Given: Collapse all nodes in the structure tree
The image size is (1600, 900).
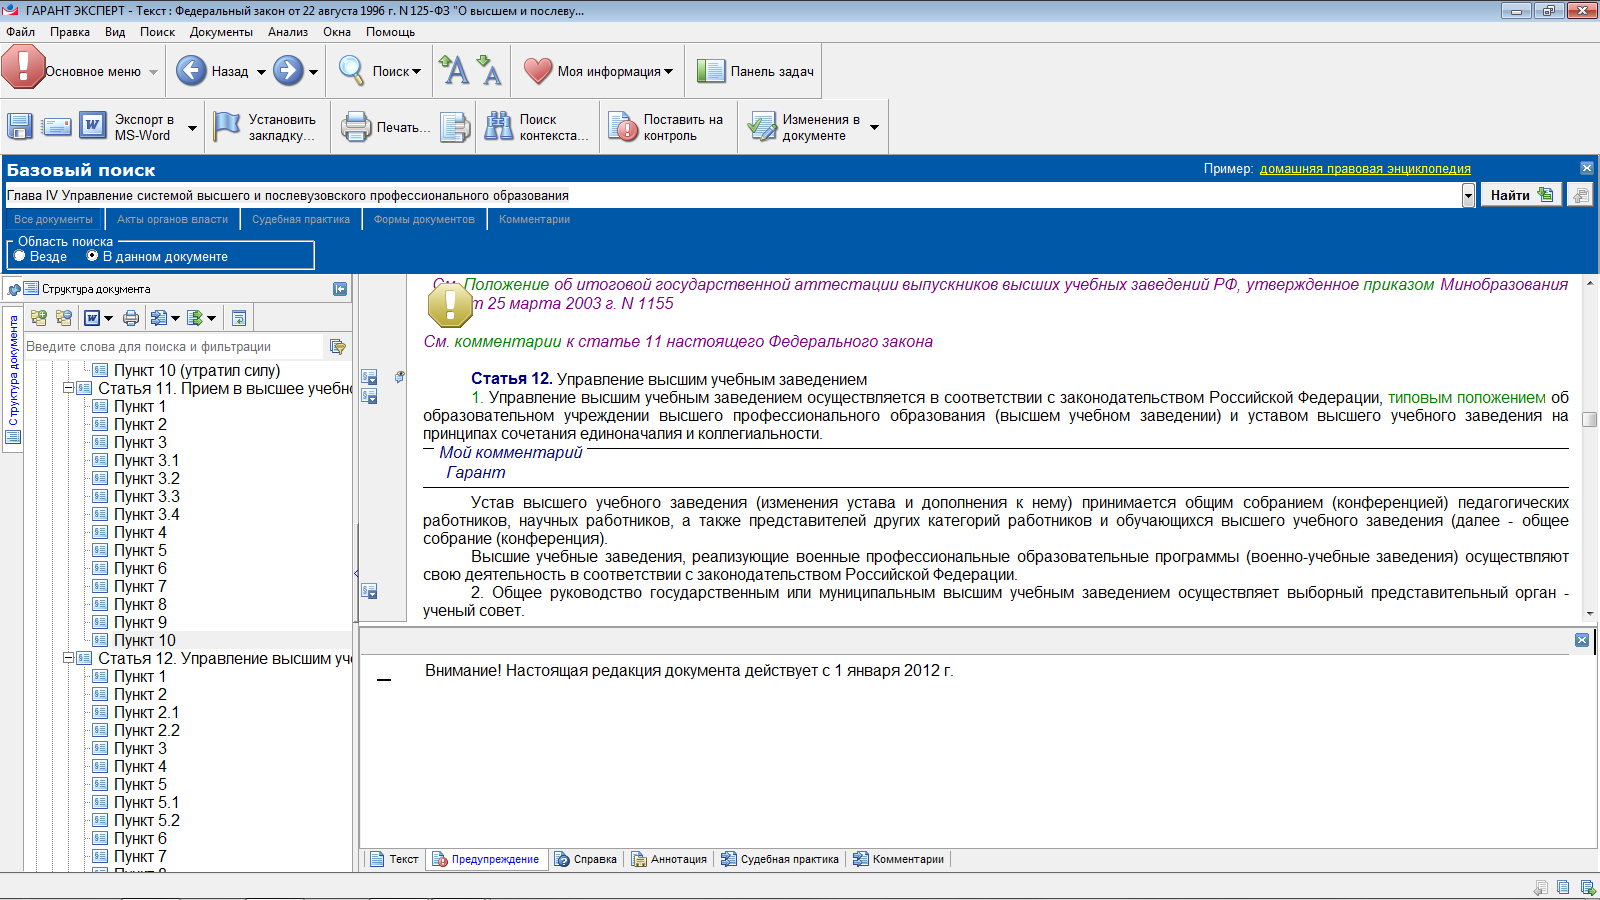Looking at the screenshot, I should pyautogui.click(x=64, y=318).
